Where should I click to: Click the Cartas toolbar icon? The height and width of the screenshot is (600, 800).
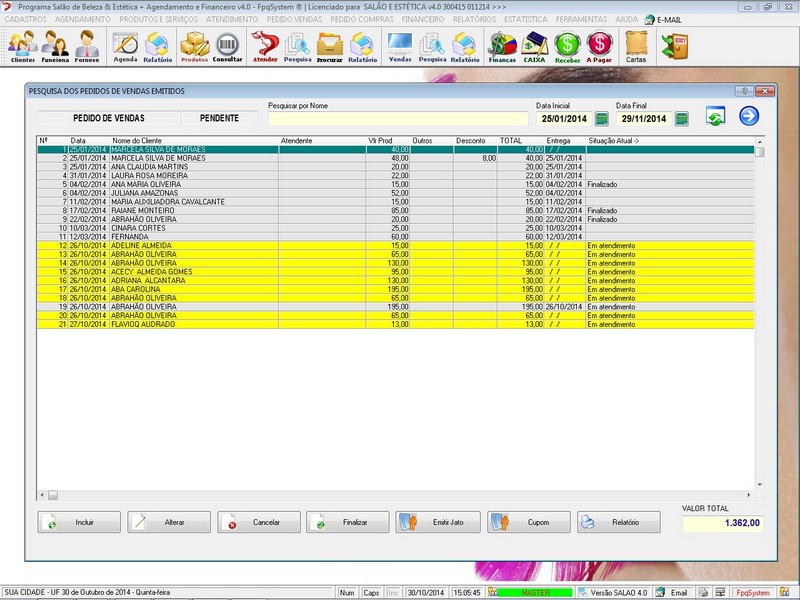pos(635,44)
